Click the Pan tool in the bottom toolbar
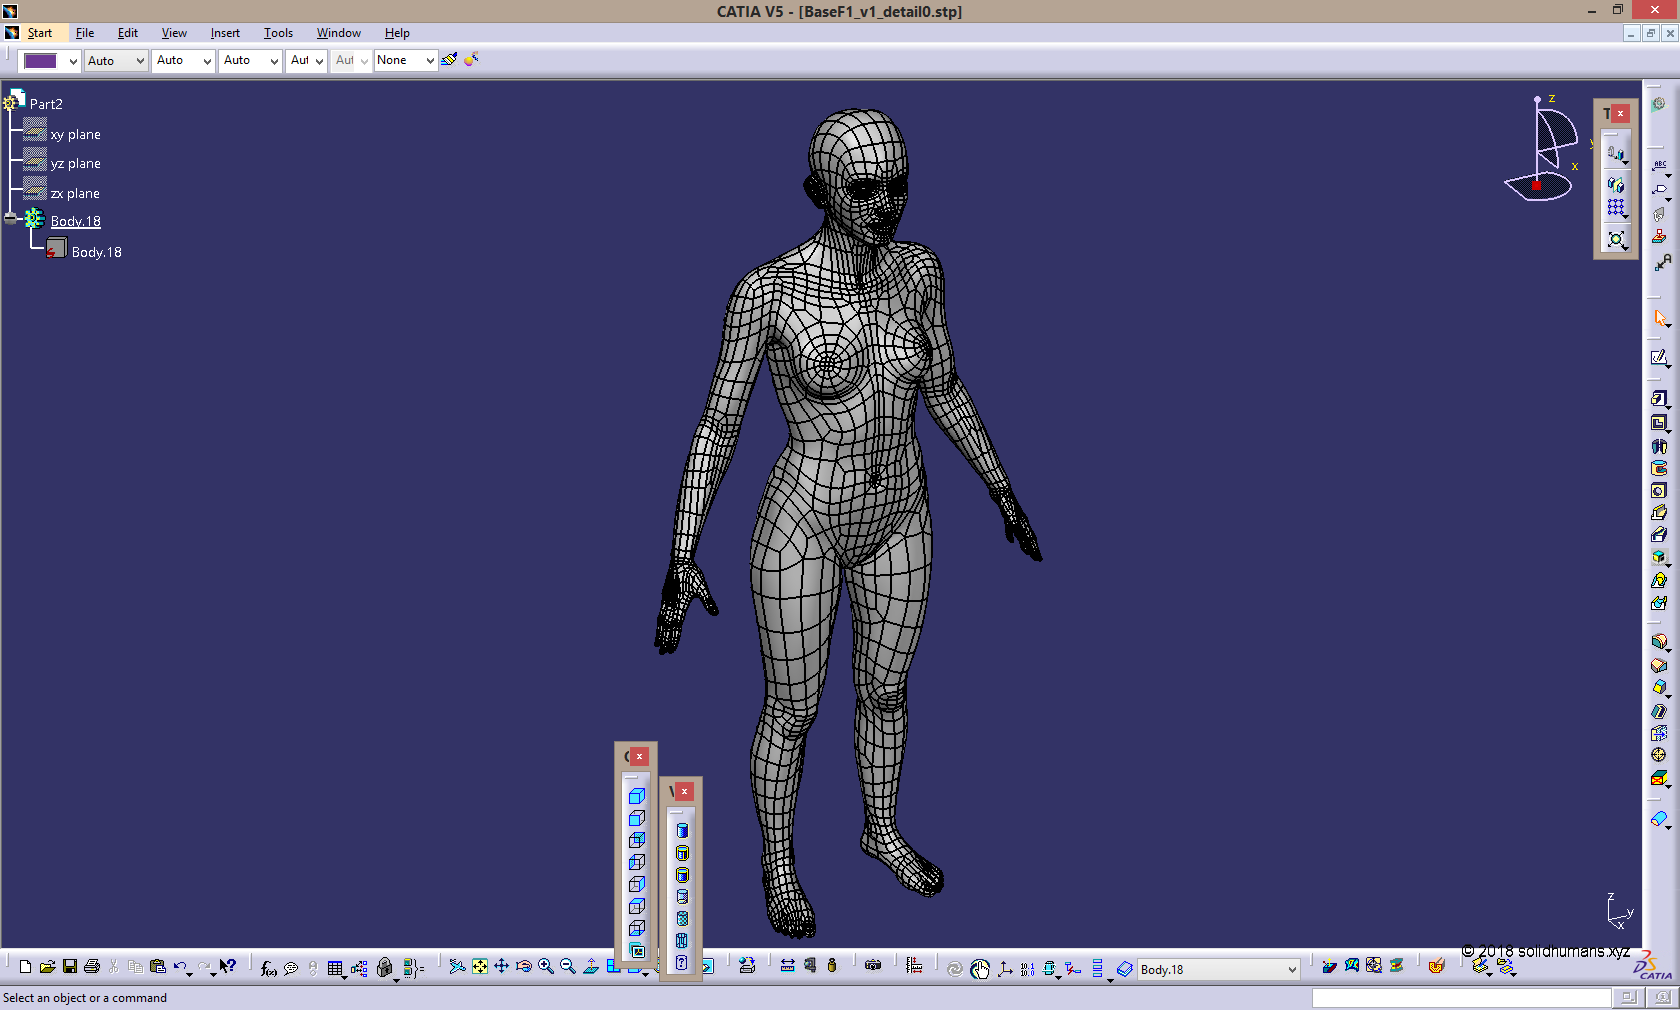The image size is (1680, 1010). [501, 968]
